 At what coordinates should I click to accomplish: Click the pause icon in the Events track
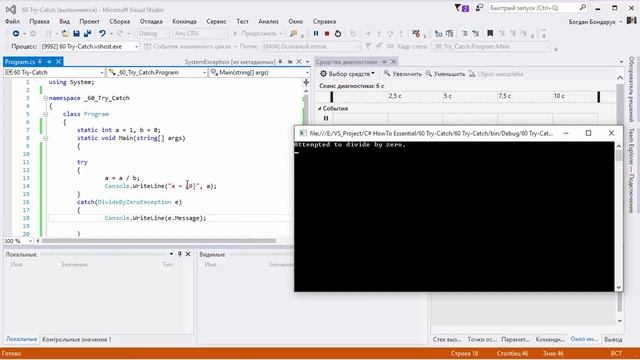click(326, 118)
